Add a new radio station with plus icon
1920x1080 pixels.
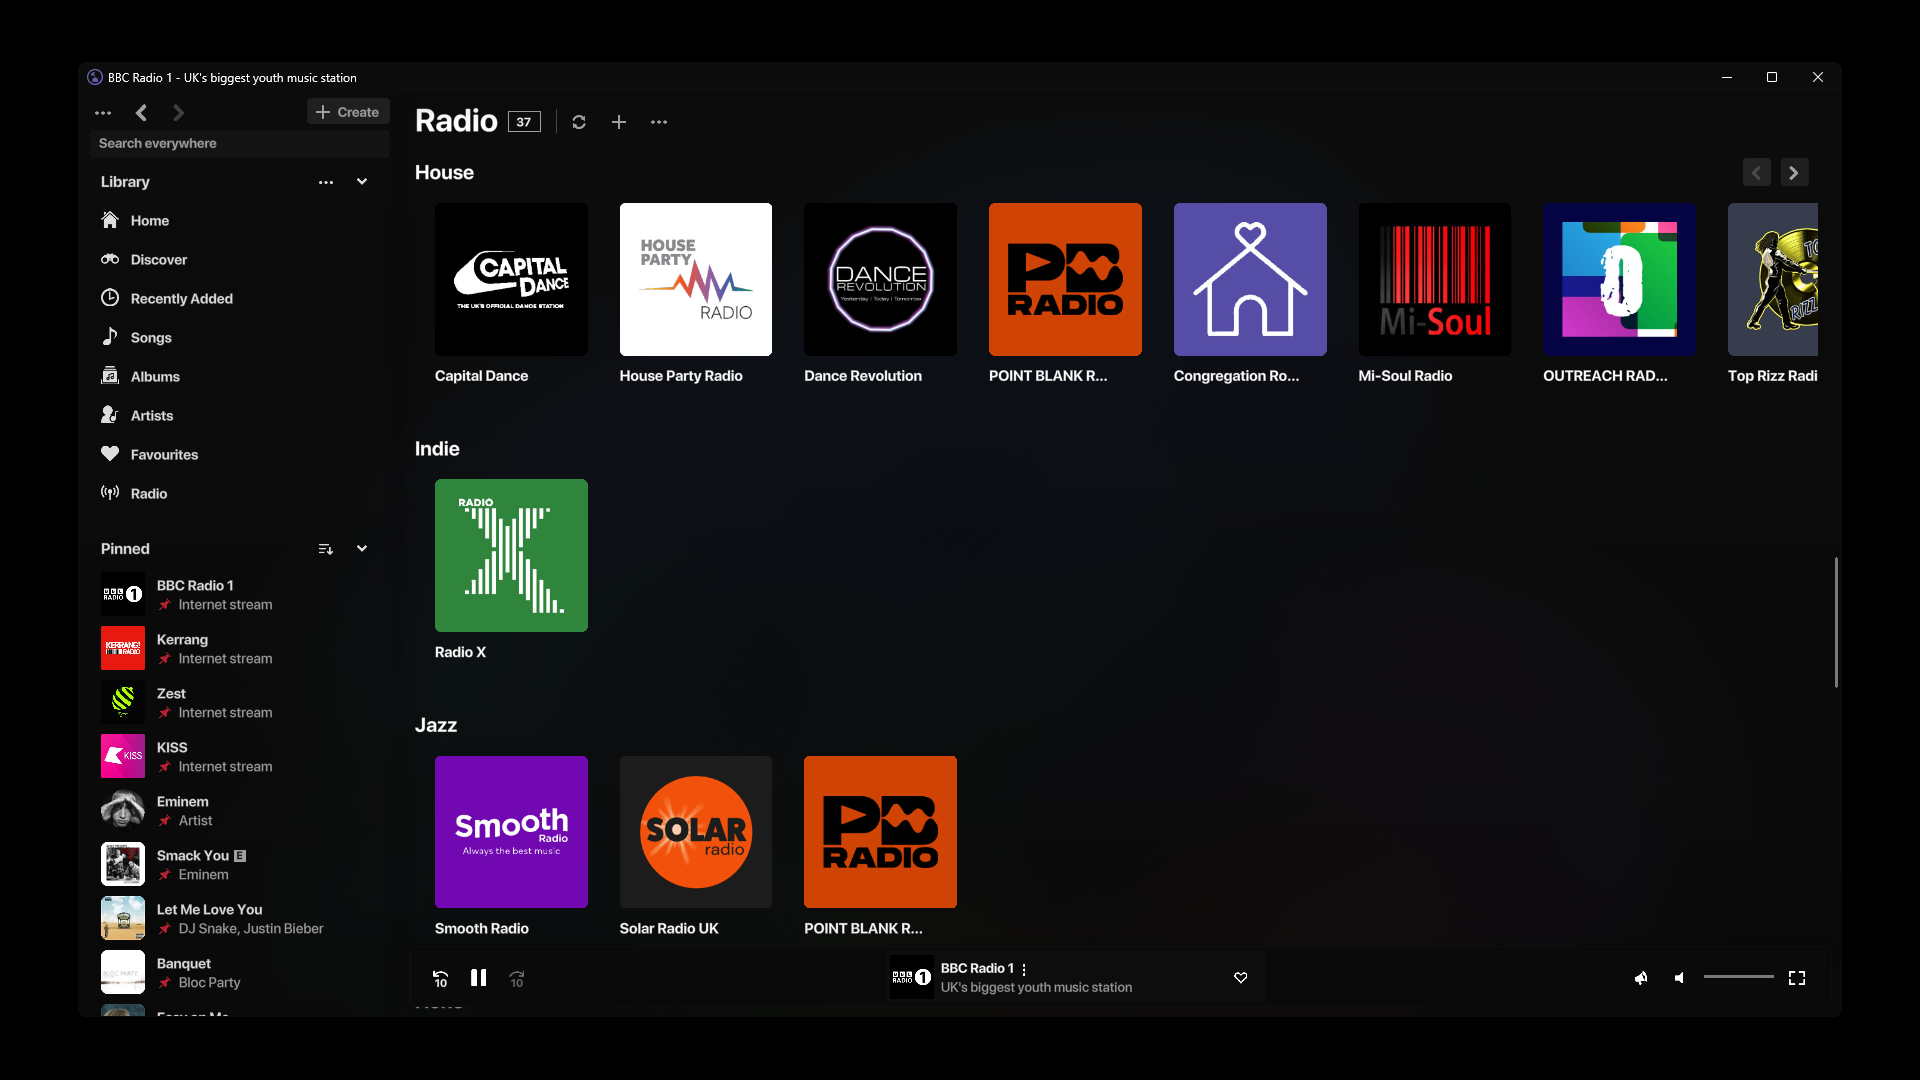click(619, 122)
